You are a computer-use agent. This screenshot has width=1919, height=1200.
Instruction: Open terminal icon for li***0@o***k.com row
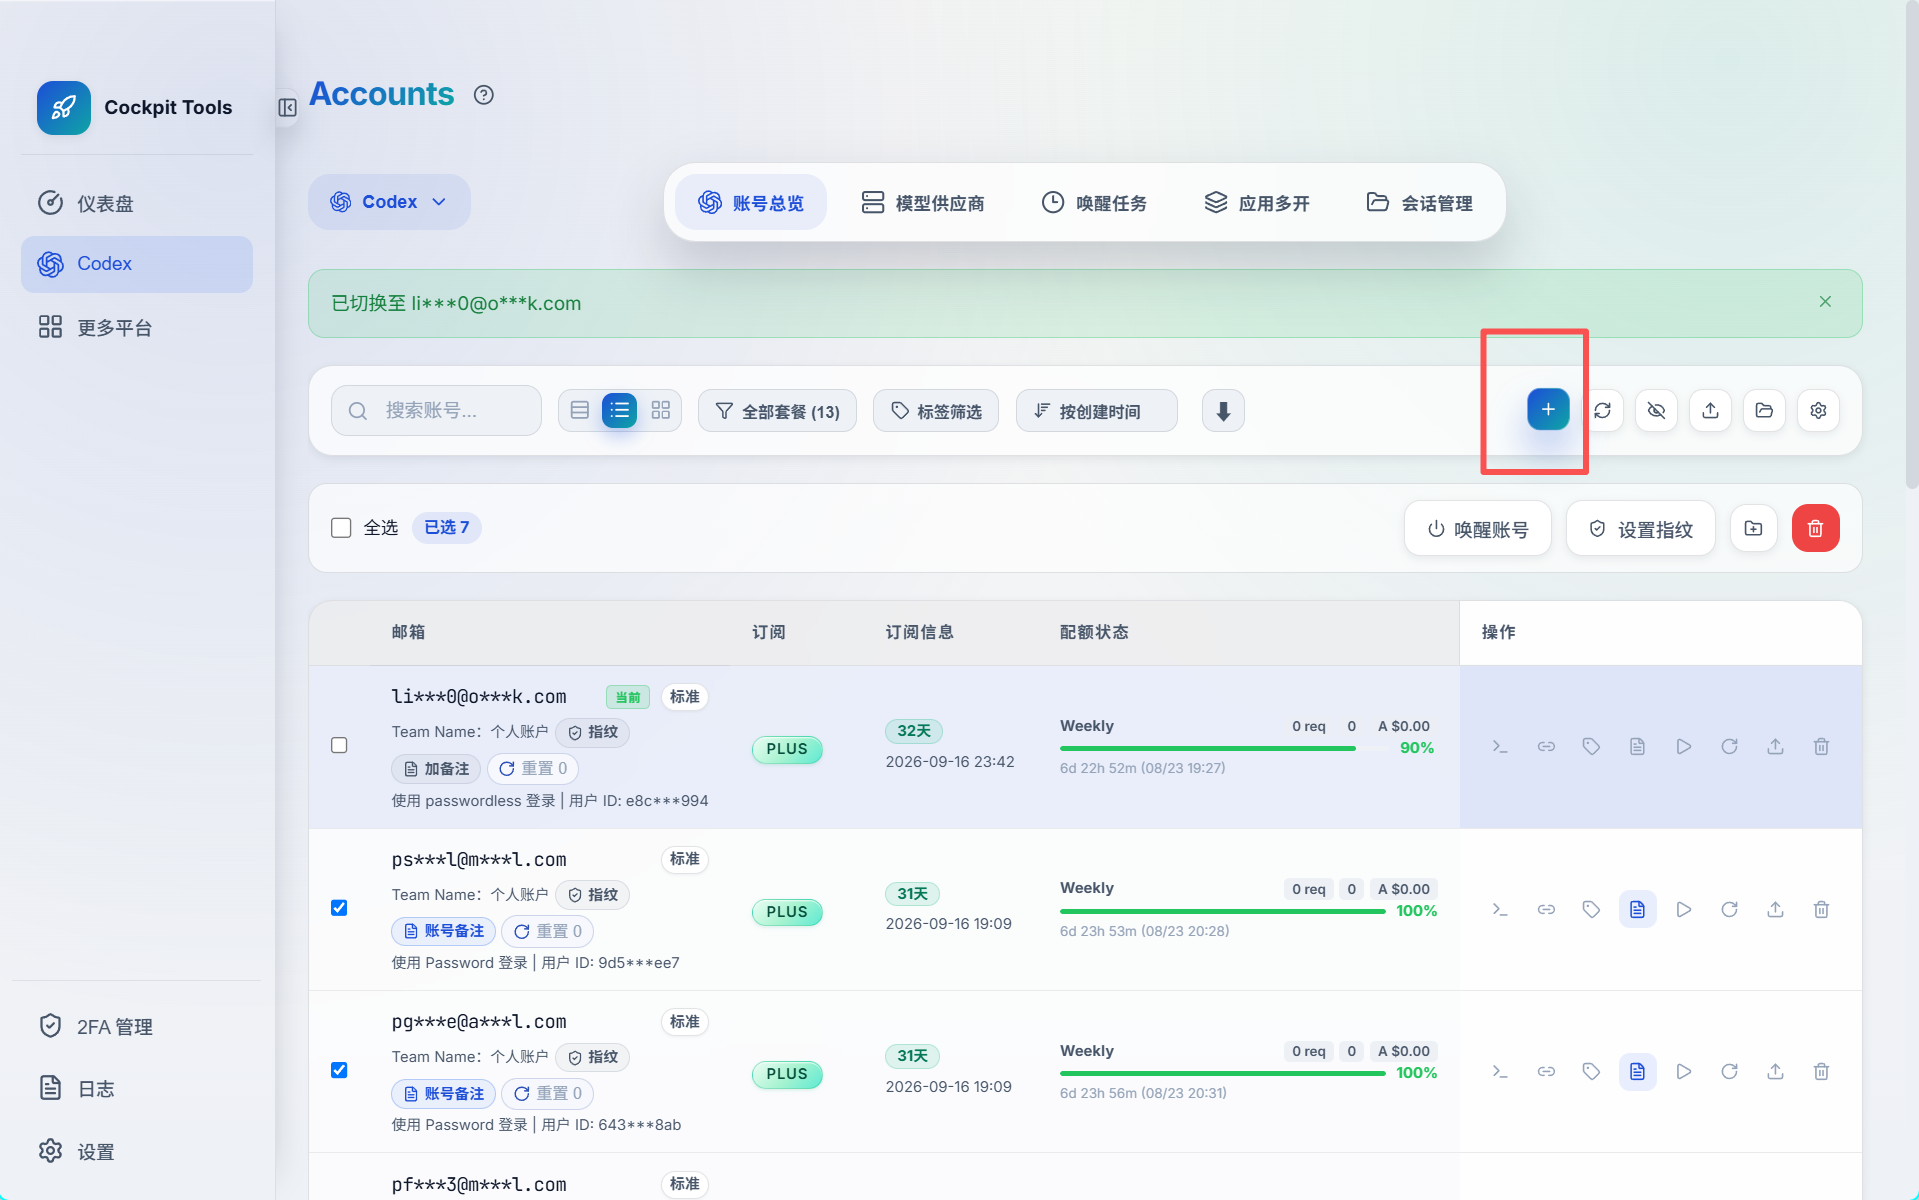1500,747
